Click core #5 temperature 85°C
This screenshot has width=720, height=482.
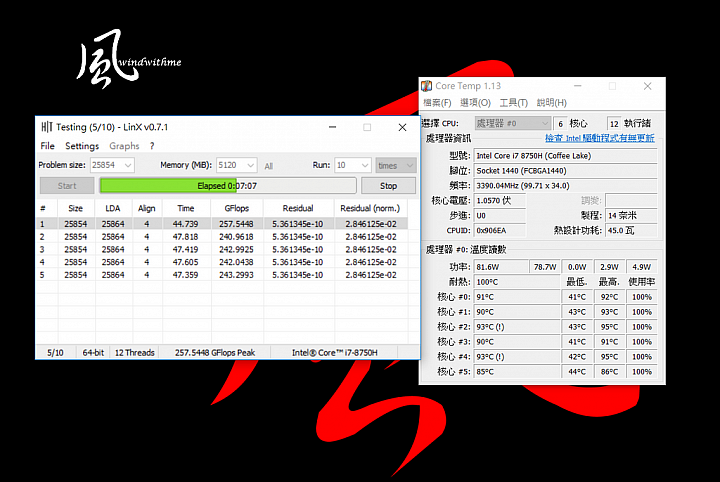pyautogui.click(x=517, y=372)
